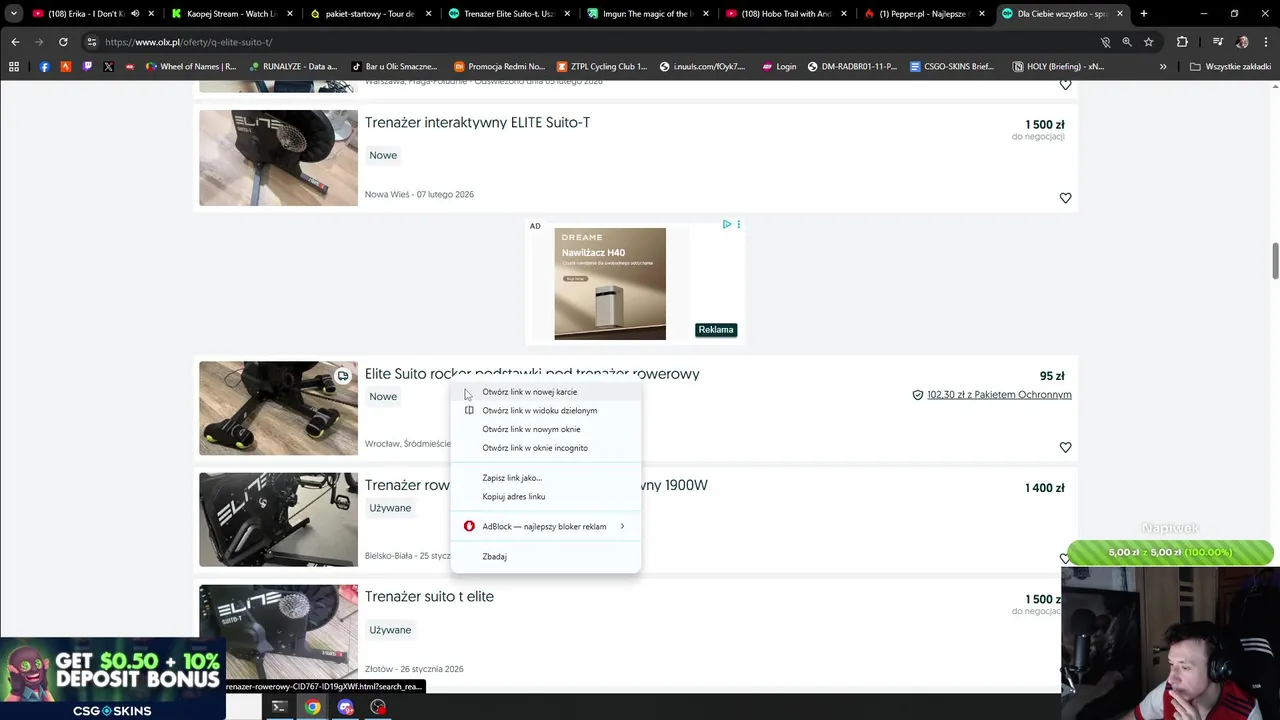Viewport: 1280px width, 720px height.
Task: Select 'Otwórz link w nowym oknie'
Action: [x=546, y=429]
